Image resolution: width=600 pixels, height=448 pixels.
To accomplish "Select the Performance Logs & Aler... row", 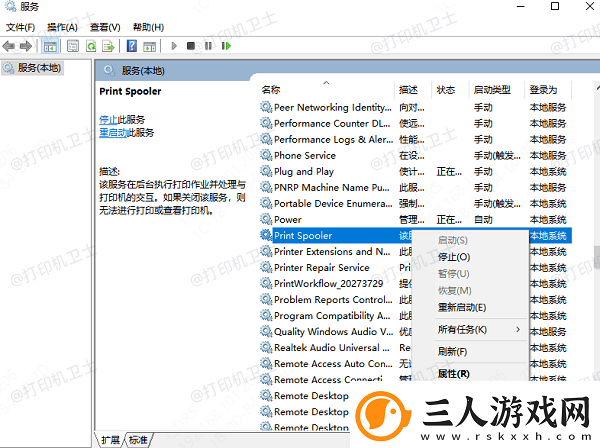I will pyautogui.click(x=415, y=139).
